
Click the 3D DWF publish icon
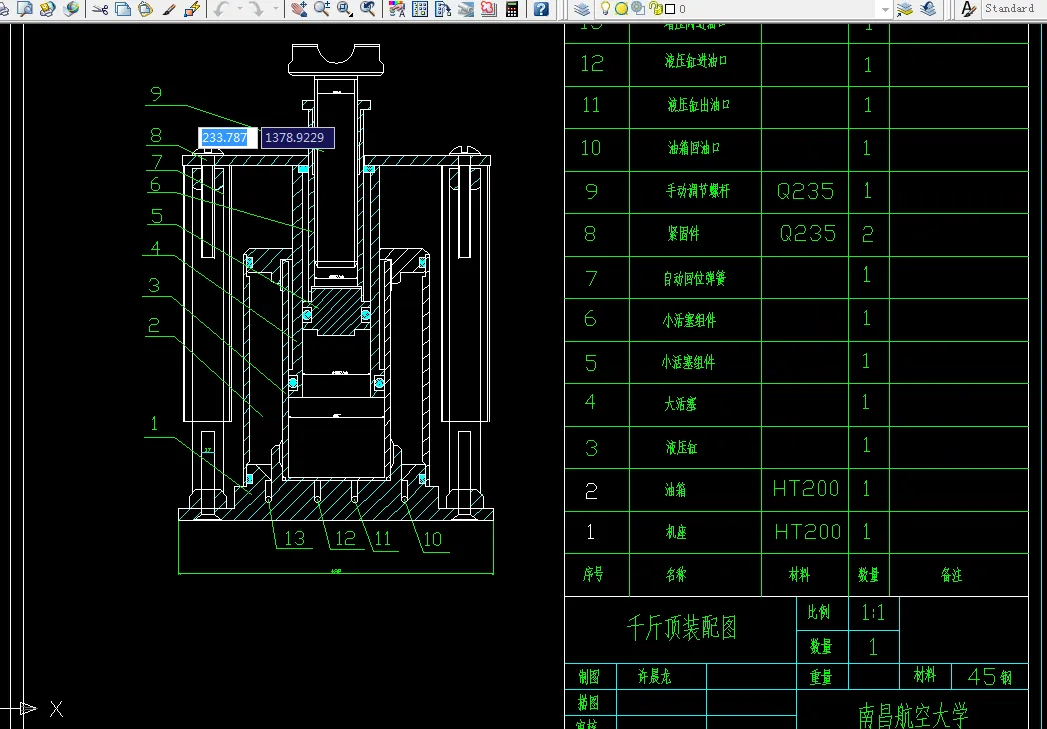[x=70, y=9]
